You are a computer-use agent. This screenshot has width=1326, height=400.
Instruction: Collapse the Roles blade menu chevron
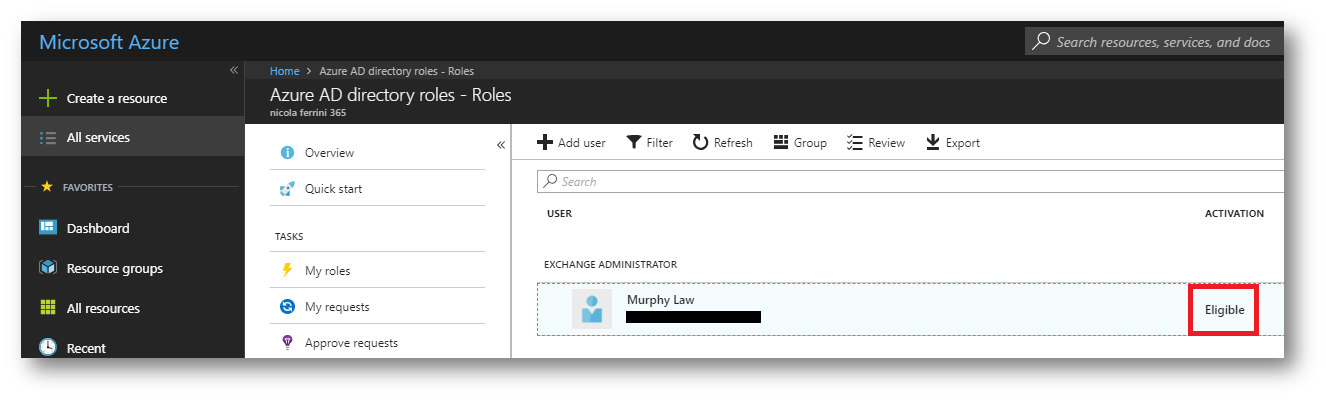pyautogui.click(x=501, y=145)
